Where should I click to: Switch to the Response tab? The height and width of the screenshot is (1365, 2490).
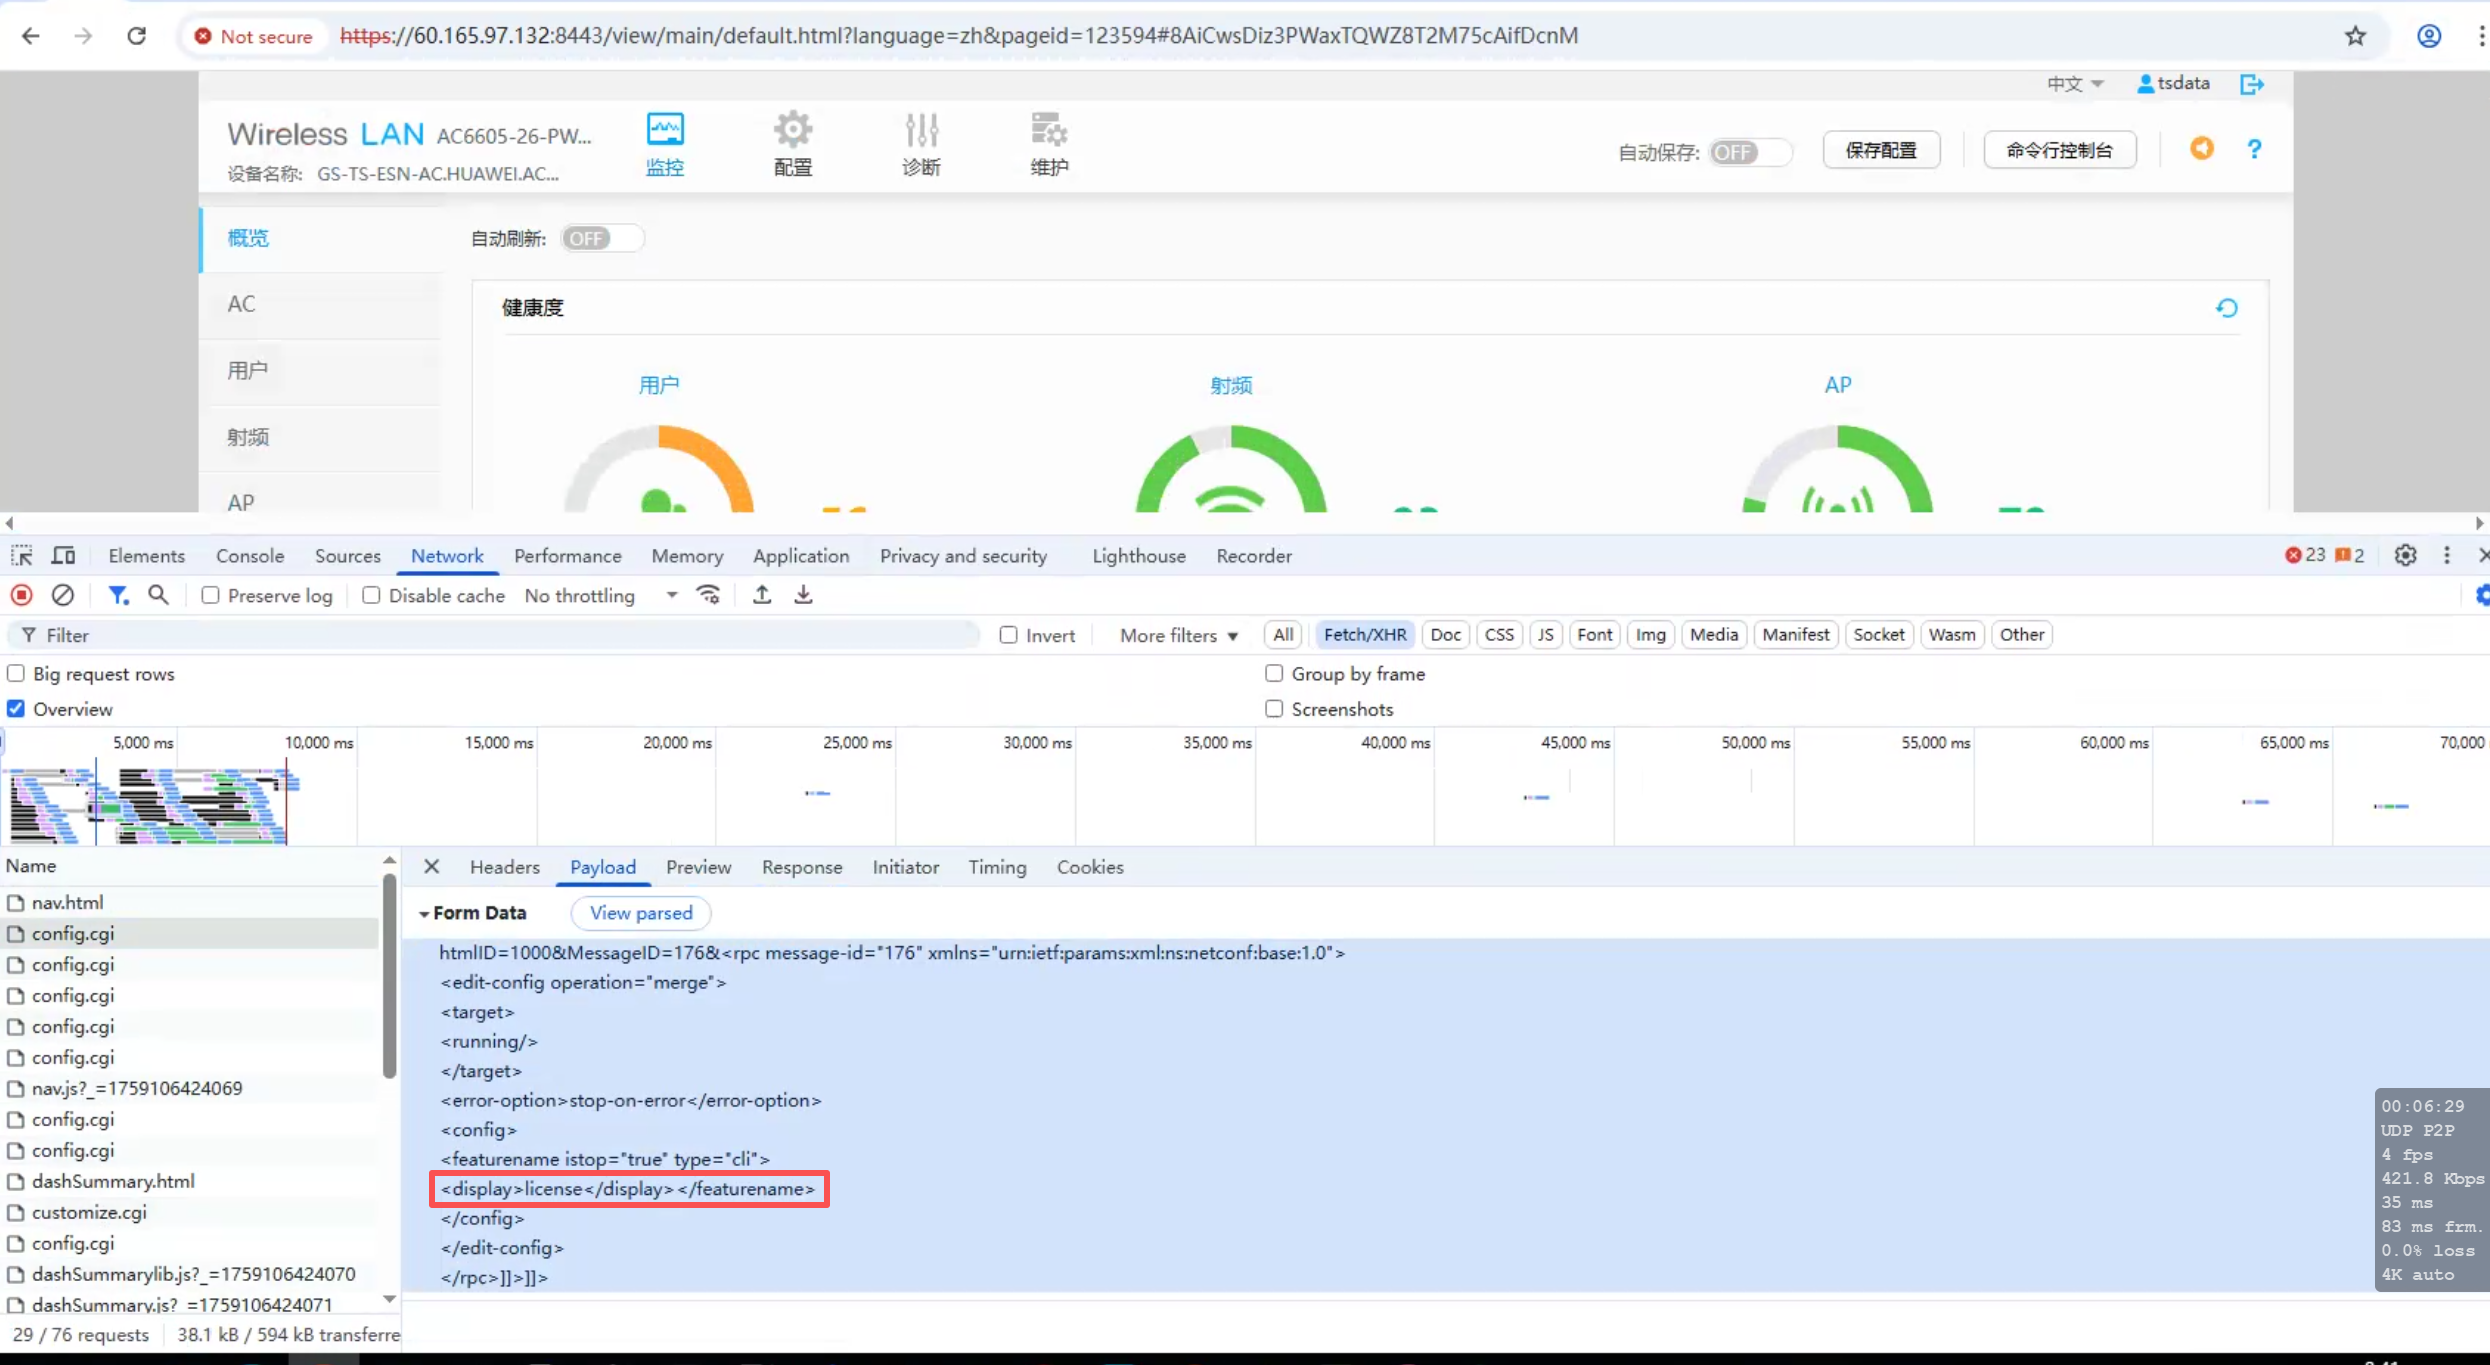point(801,867)
